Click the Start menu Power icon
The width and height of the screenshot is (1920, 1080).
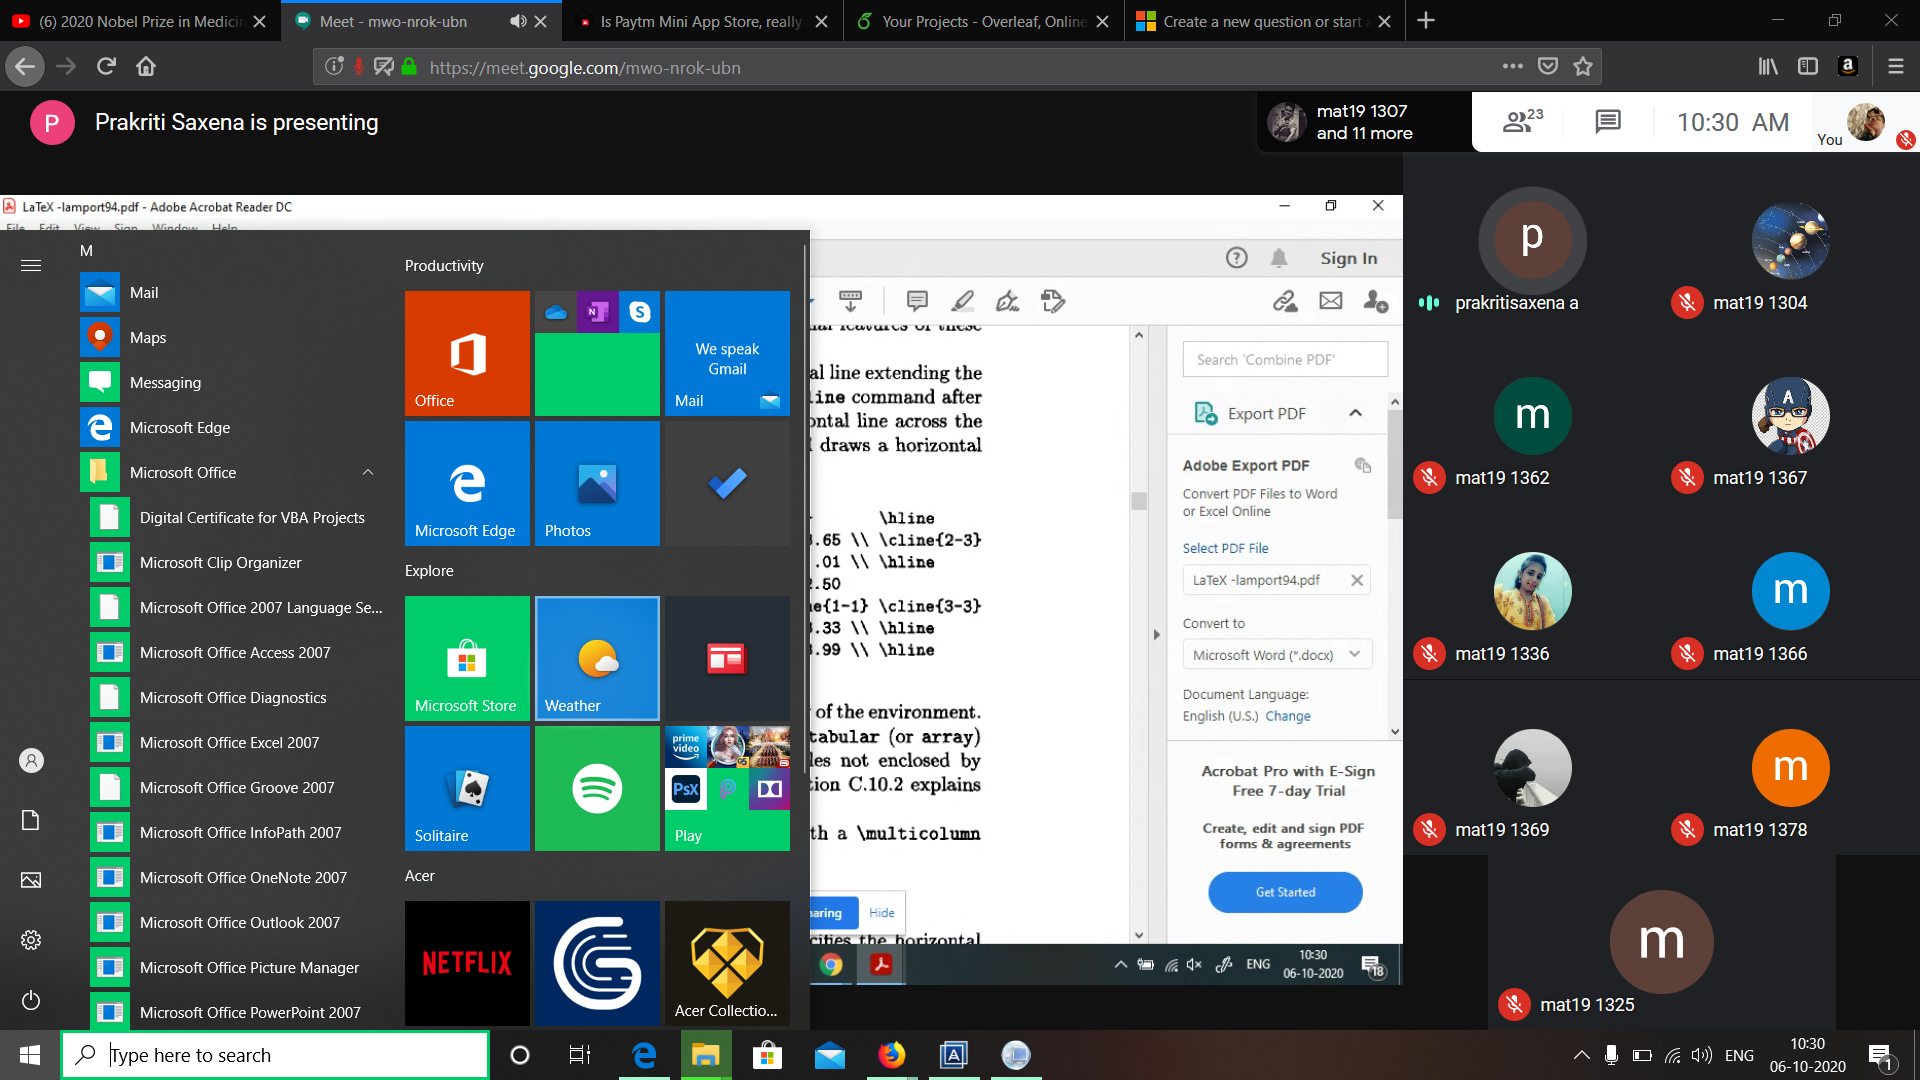pyautogui.click(x=31, y=1000)
